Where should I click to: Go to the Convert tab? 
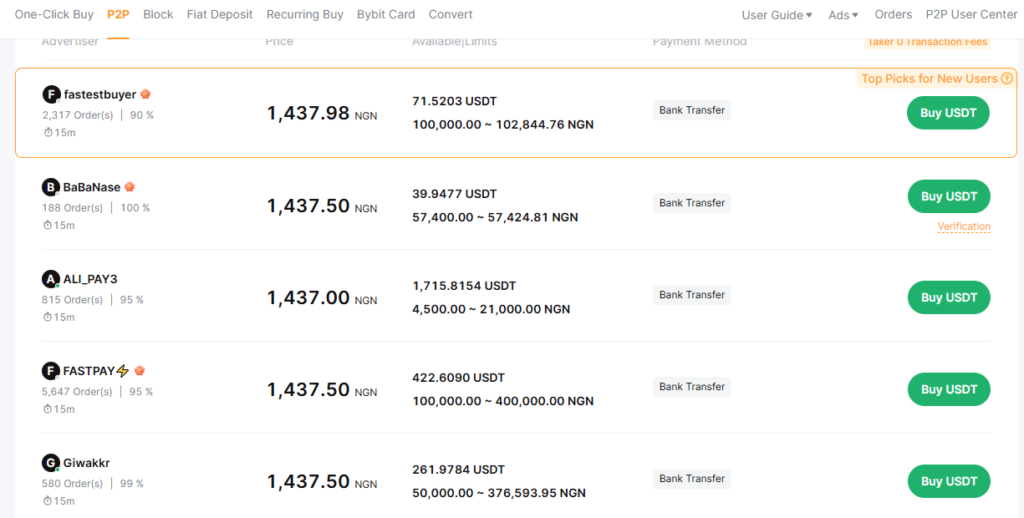[450, 15]
